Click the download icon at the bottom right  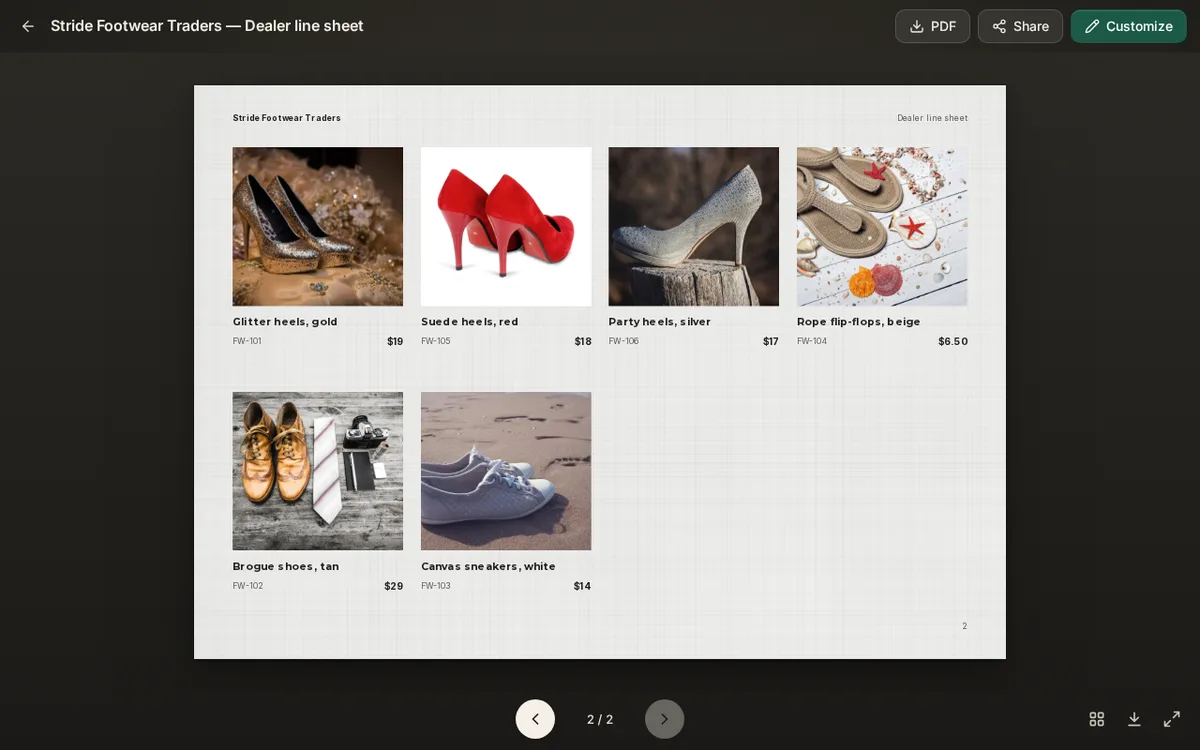point(1134,719)
